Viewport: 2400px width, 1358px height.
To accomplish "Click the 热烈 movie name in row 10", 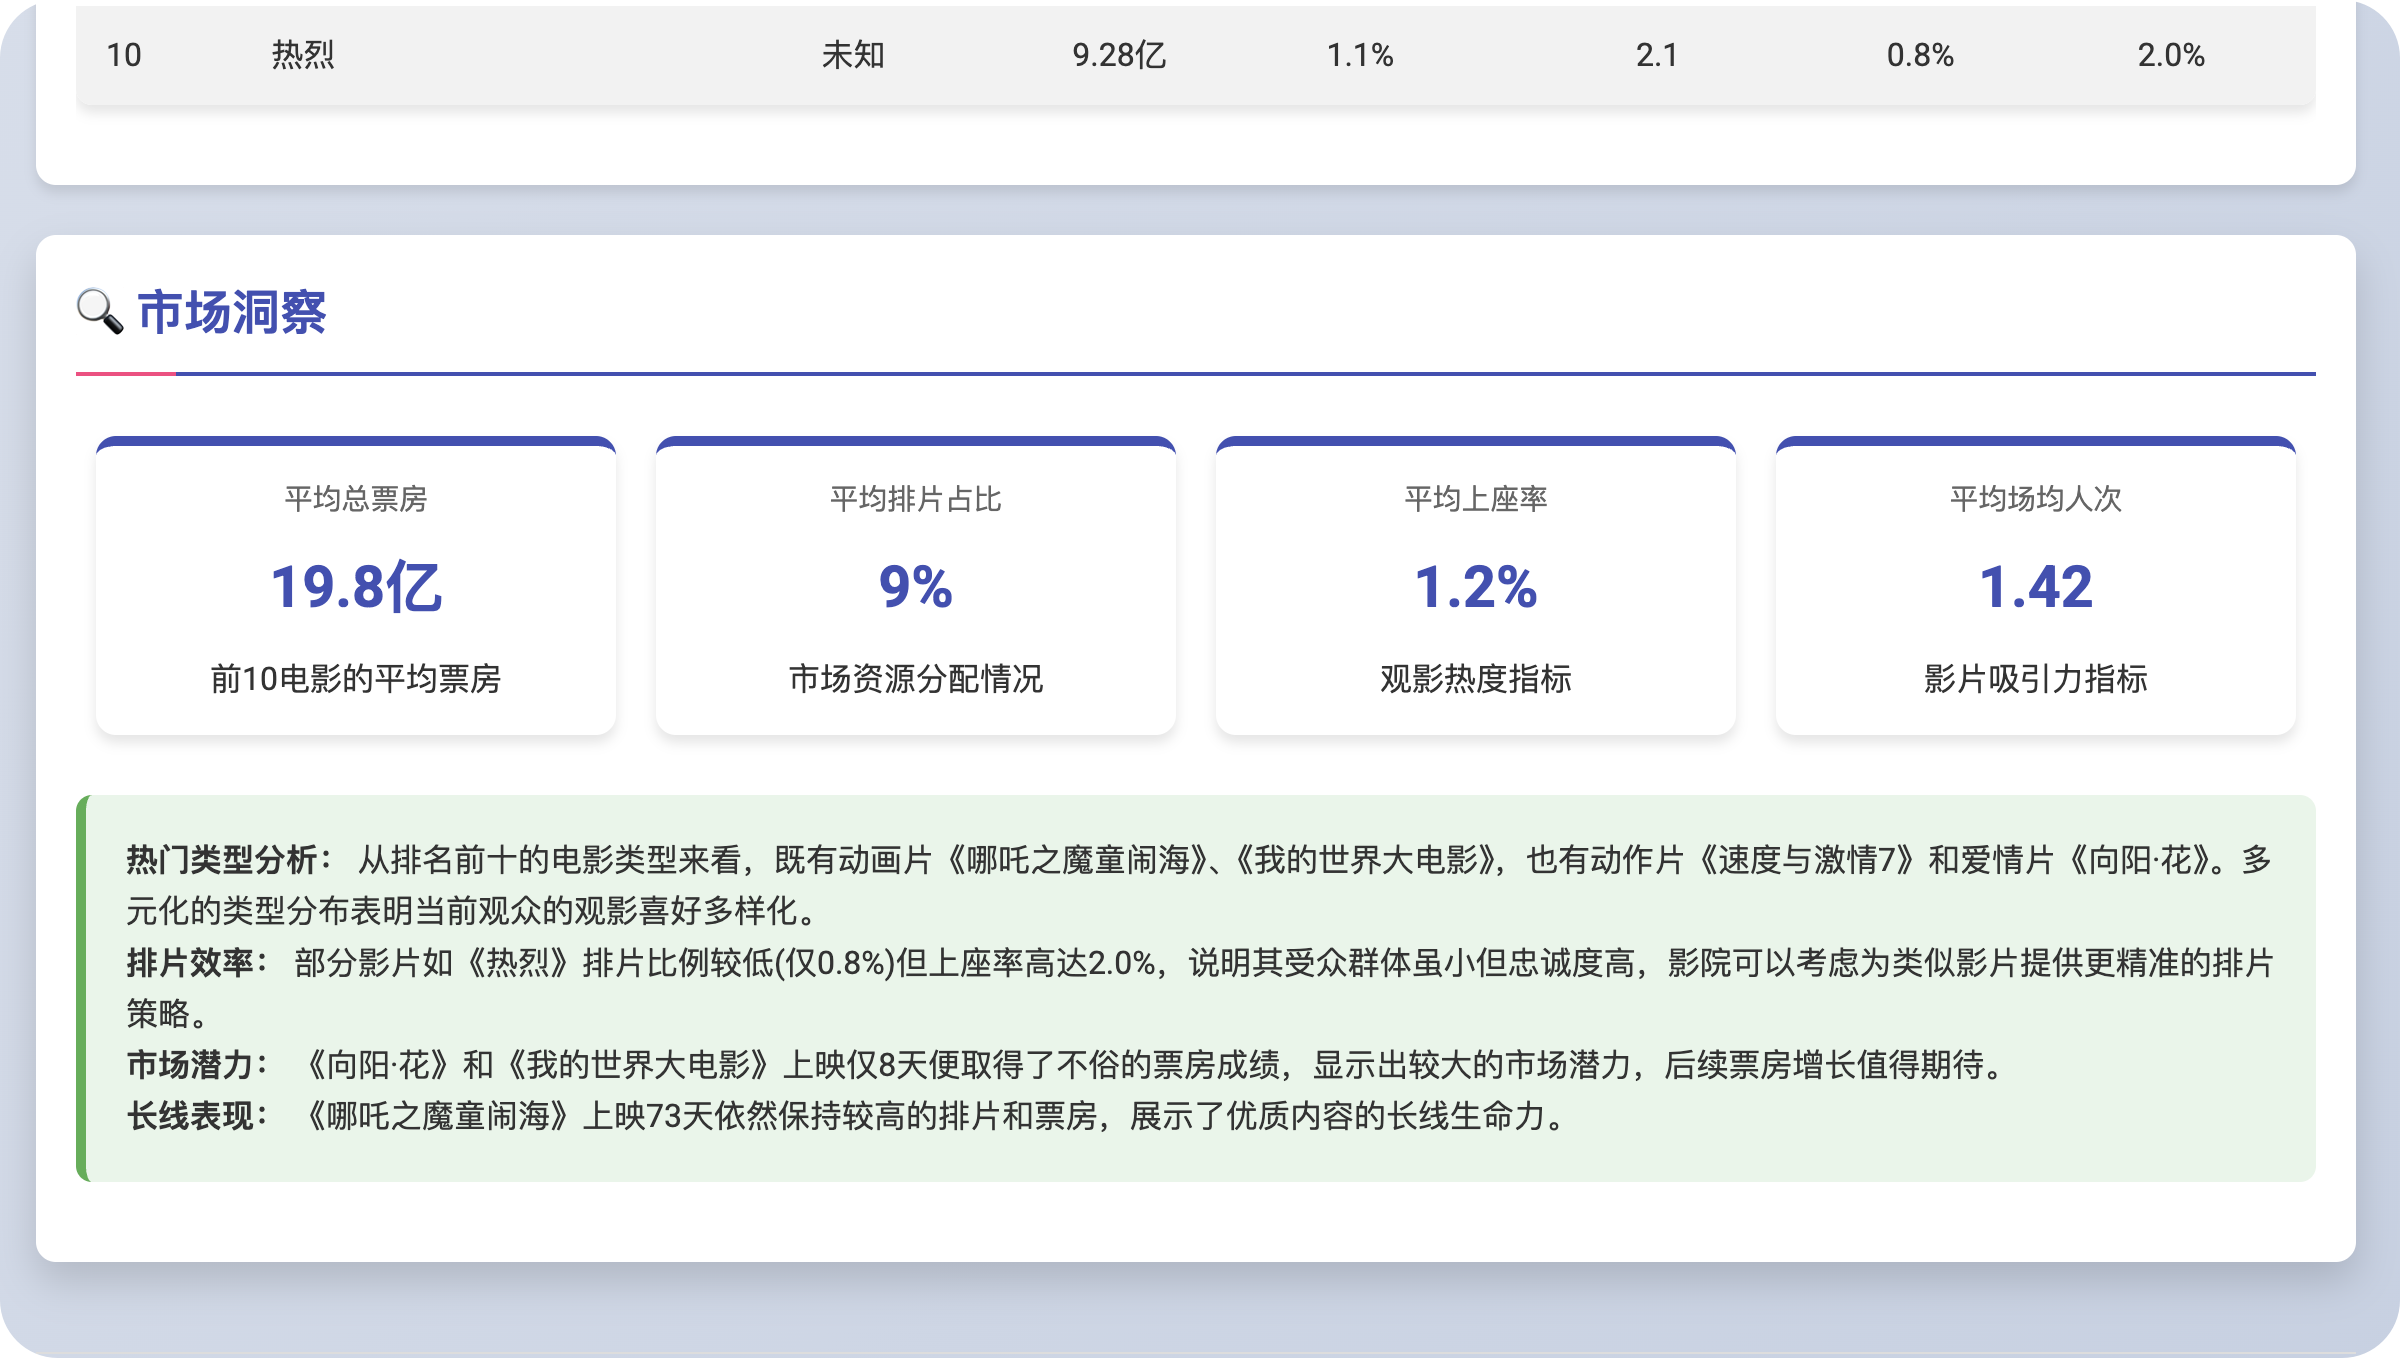I will pos(303,55).
